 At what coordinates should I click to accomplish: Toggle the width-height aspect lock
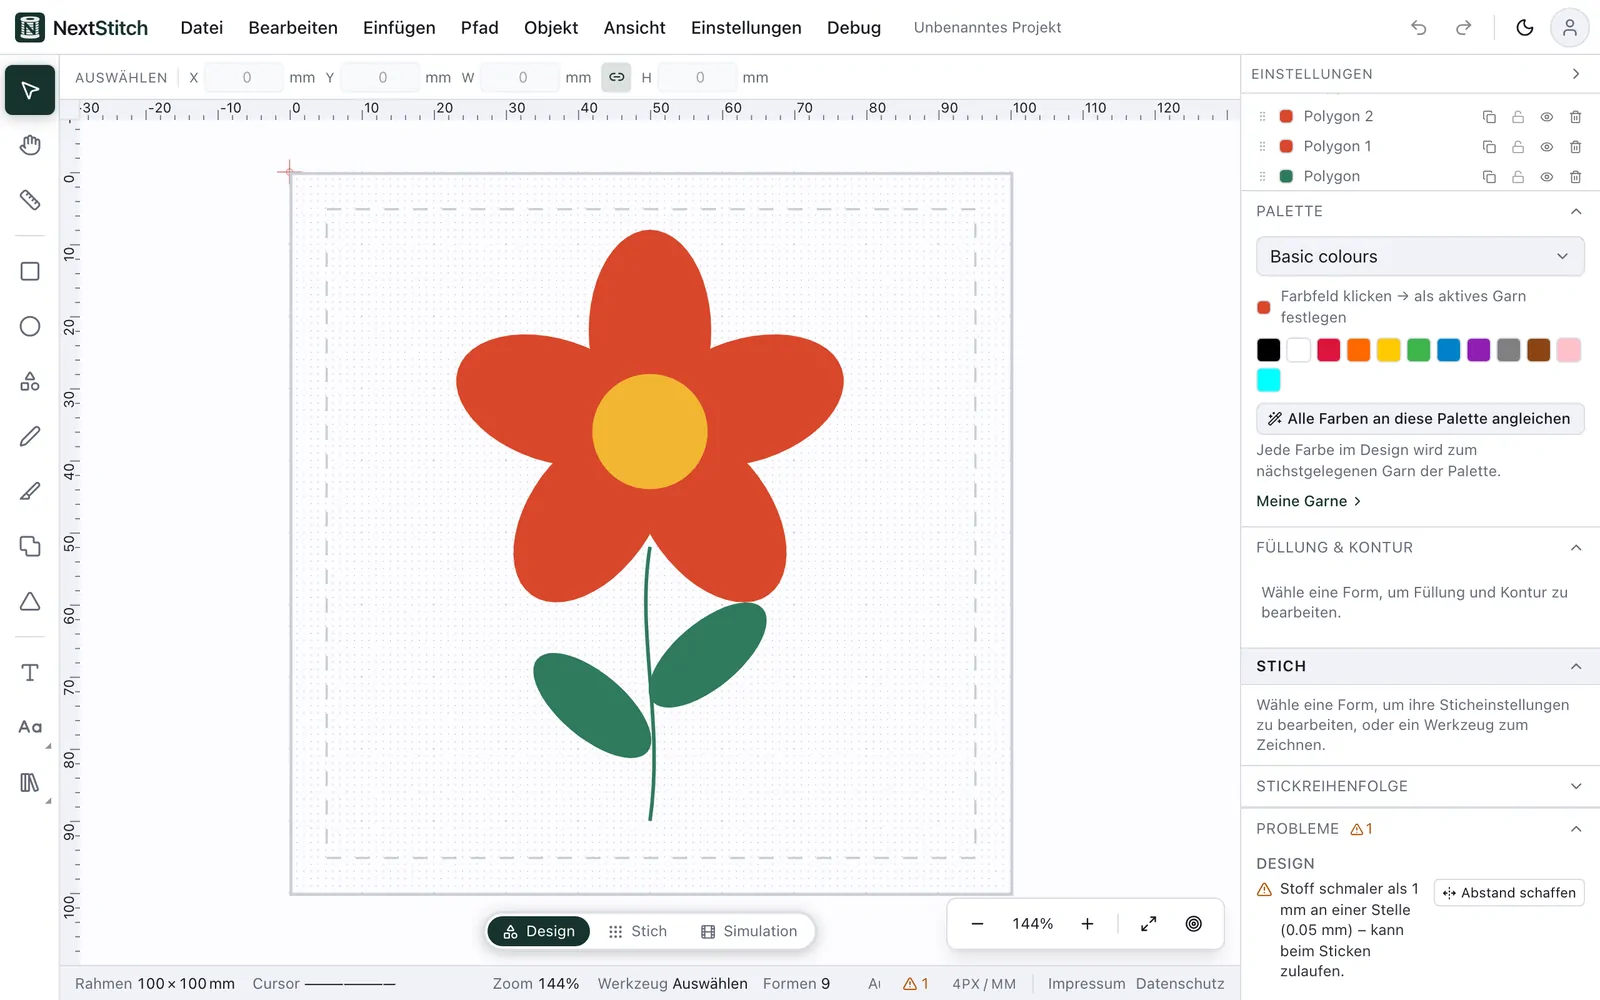(x=617, y=77)
